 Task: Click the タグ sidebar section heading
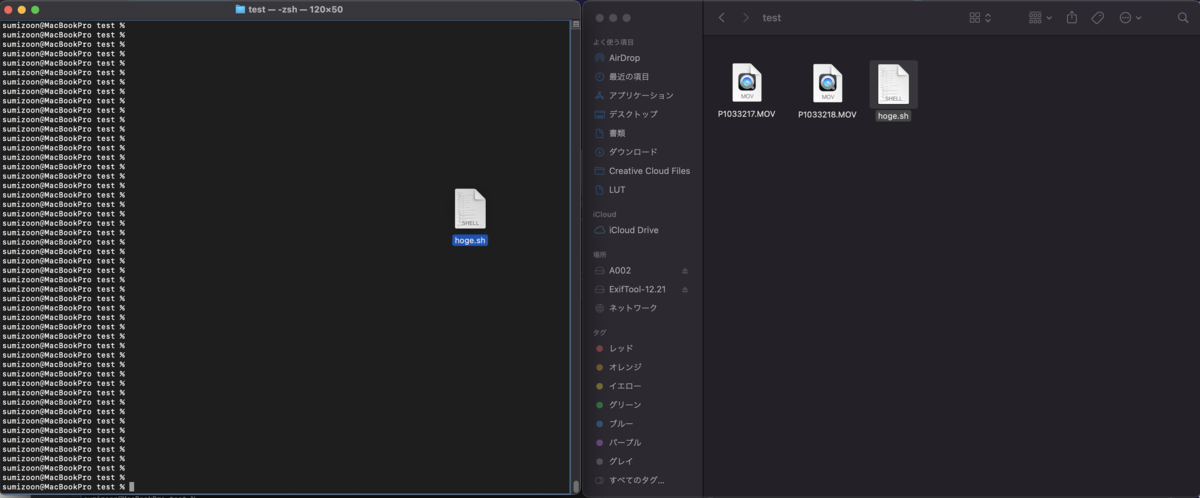[x=600, y=332]
